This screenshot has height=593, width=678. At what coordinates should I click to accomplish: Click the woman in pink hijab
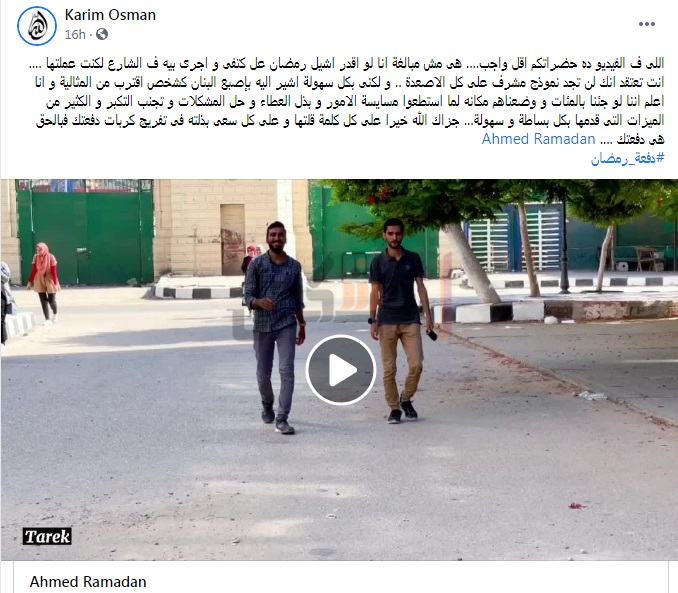coord(44,283)
